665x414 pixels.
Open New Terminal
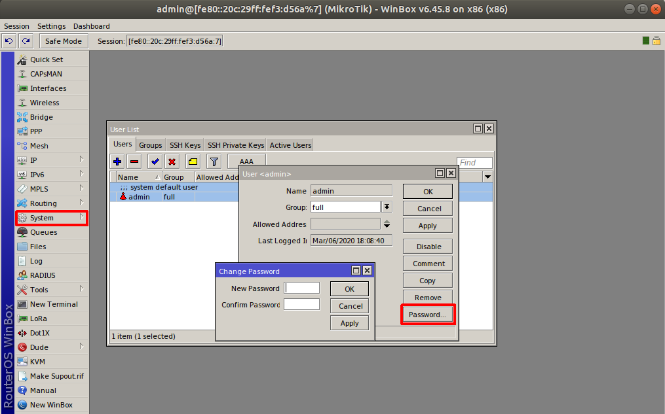tap(52, 304)
